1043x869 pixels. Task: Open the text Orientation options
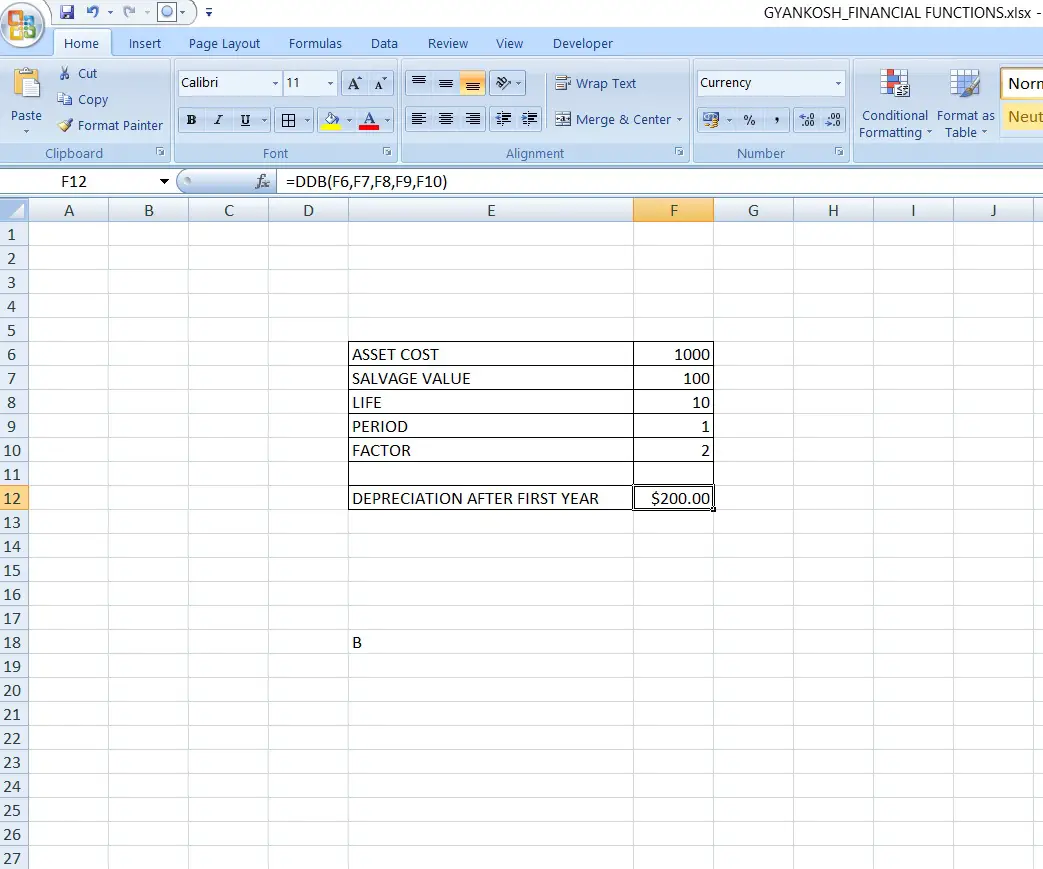click(508, 83)
